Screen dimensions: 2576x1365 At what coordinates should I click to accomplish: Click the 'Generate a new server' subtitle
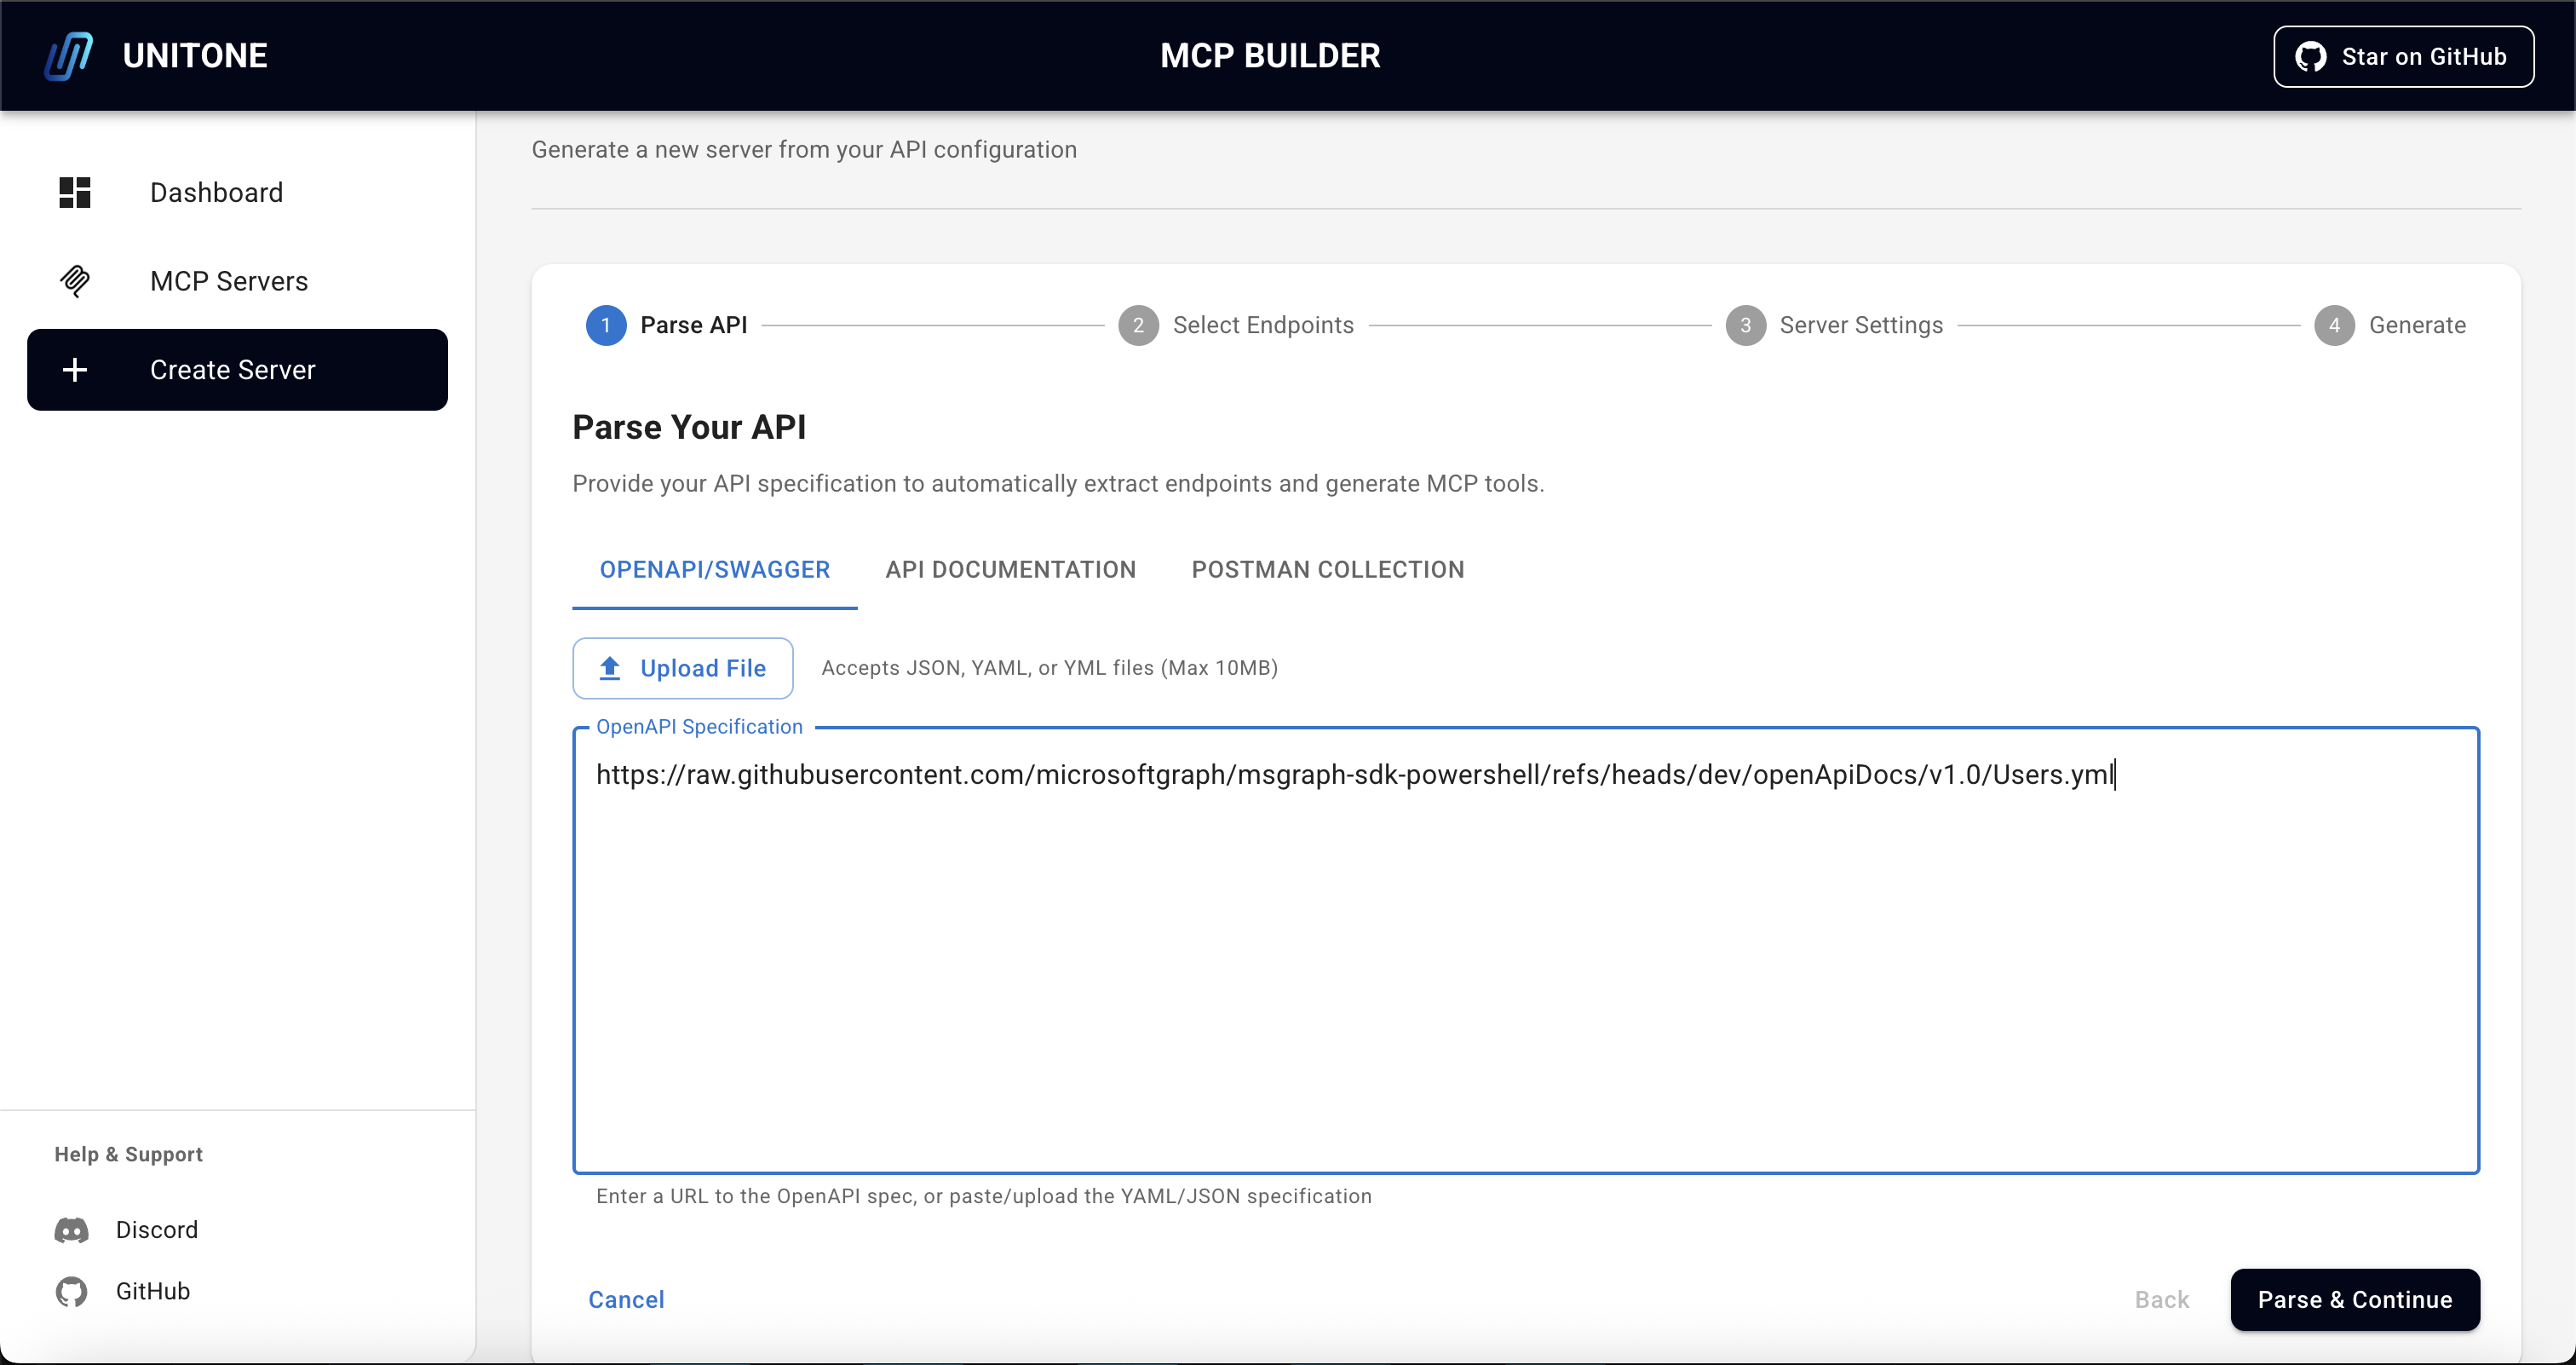click(804, 150)
